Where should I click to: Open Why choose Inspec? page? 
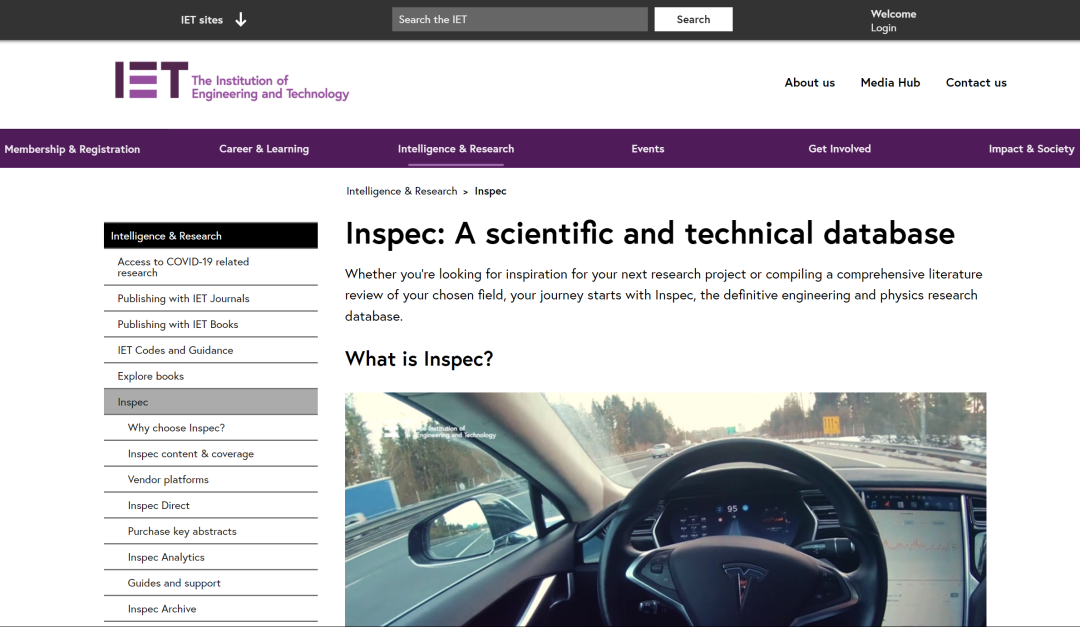tap(211, 428)
